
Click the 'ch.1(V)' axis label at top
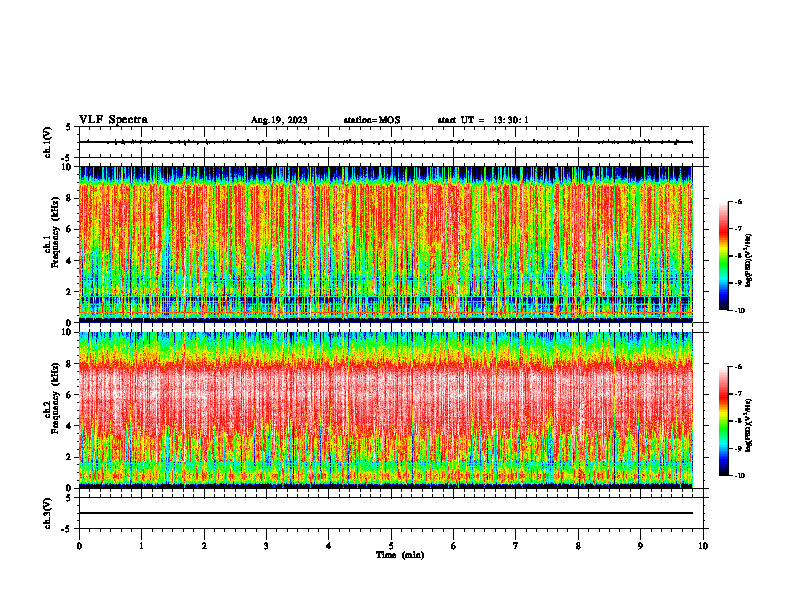47,142
